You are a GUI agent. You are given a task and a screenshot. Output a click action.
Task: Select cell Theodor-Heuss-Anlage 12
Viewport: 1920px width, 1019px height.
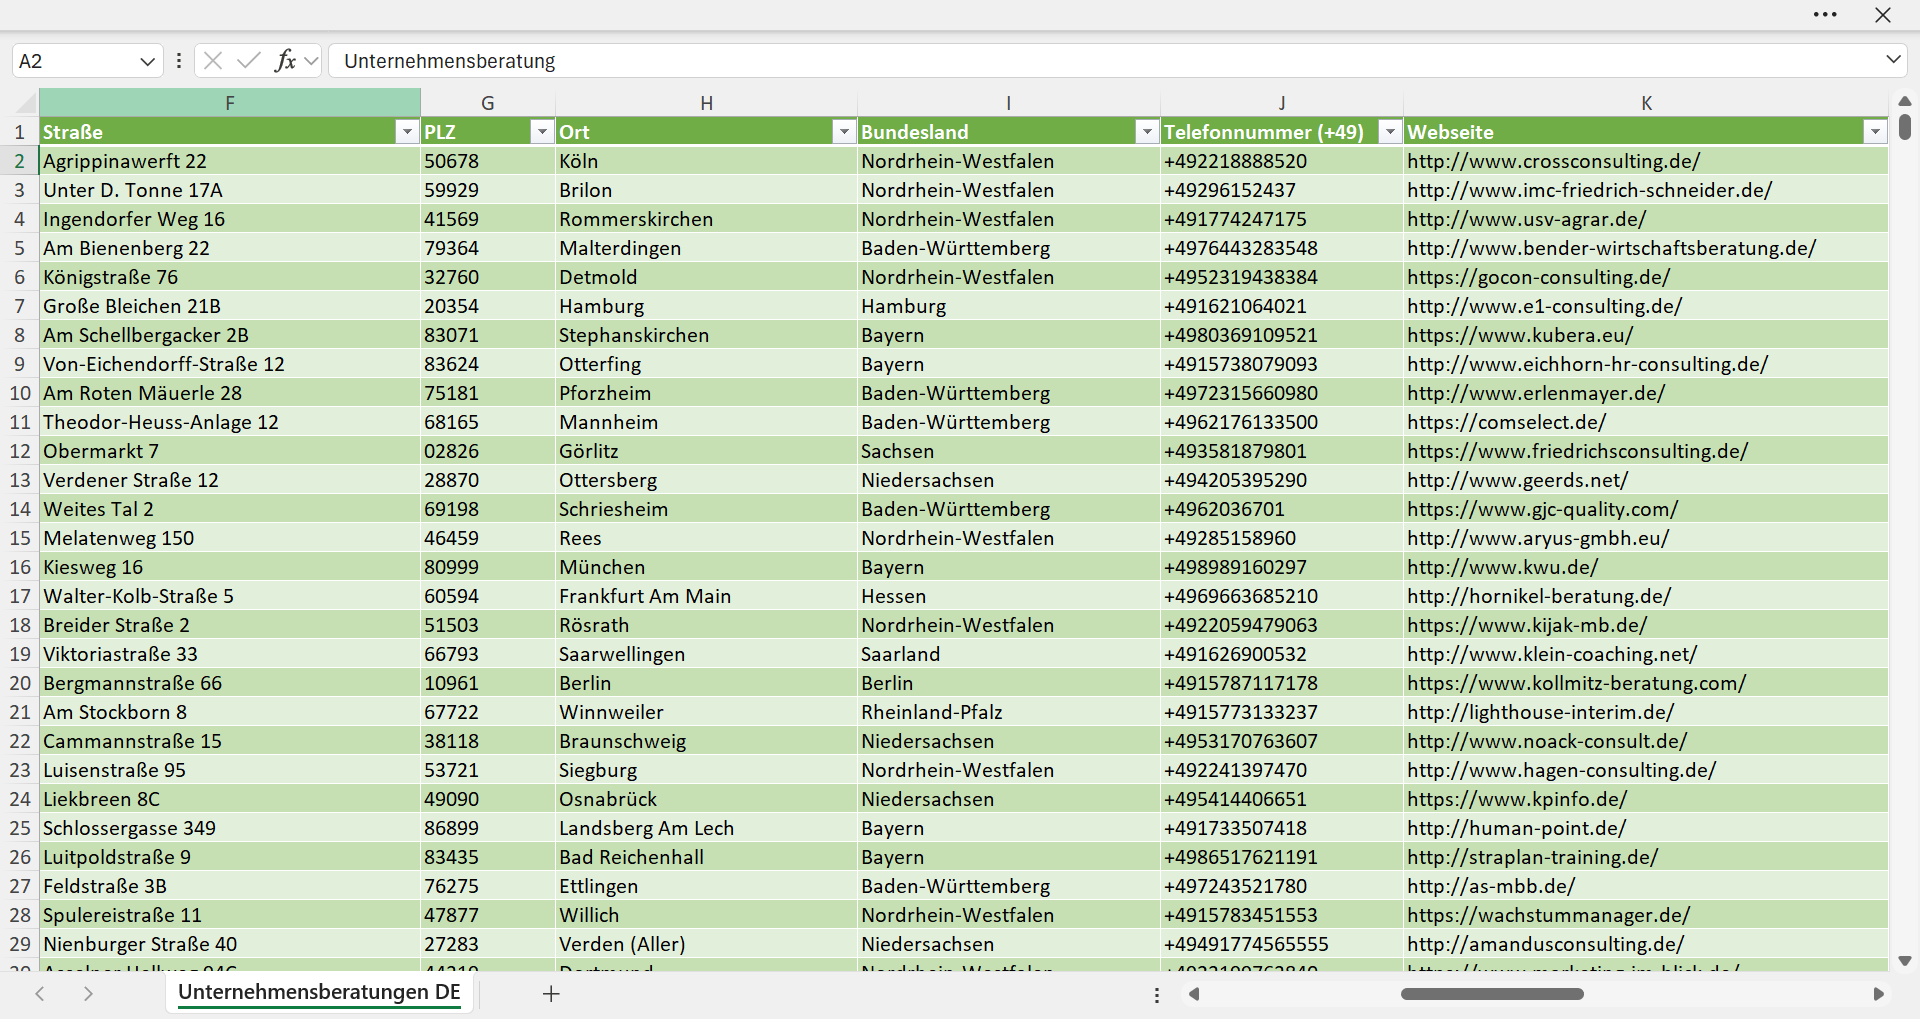click(230, 422)
